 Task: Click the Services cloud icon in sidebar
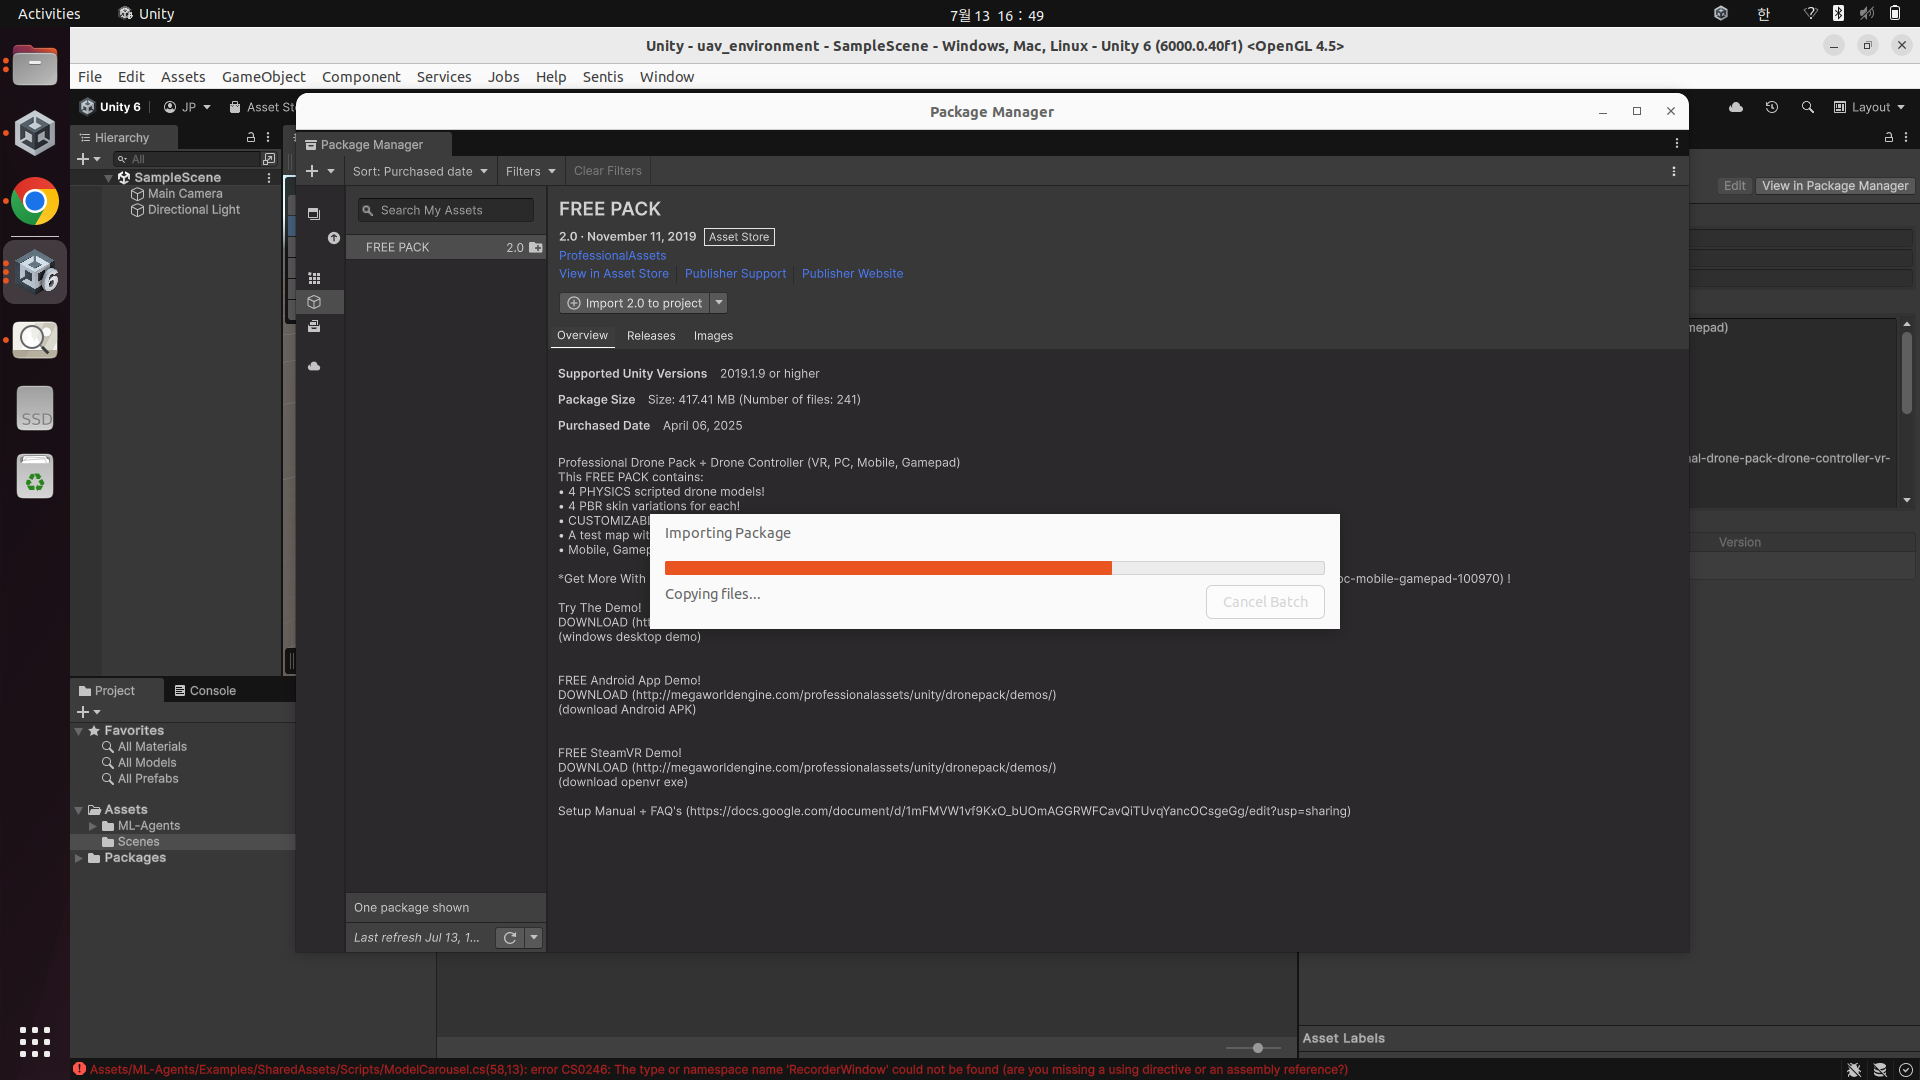tap(314, 366)
